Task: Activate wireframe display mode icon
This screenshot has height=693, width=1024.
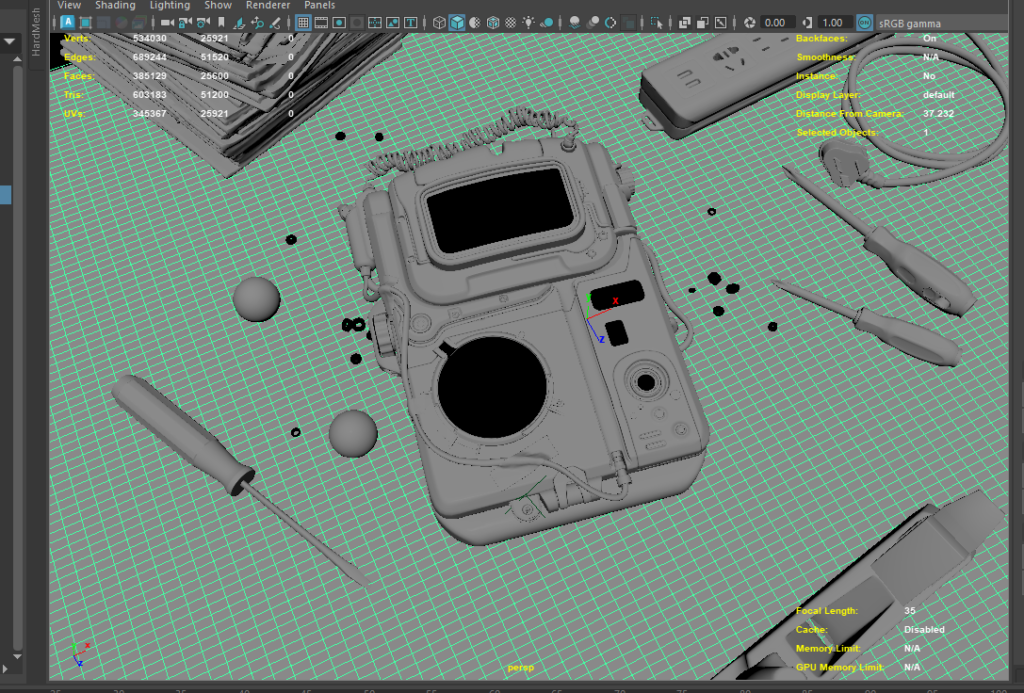Action: pos(440,22)
